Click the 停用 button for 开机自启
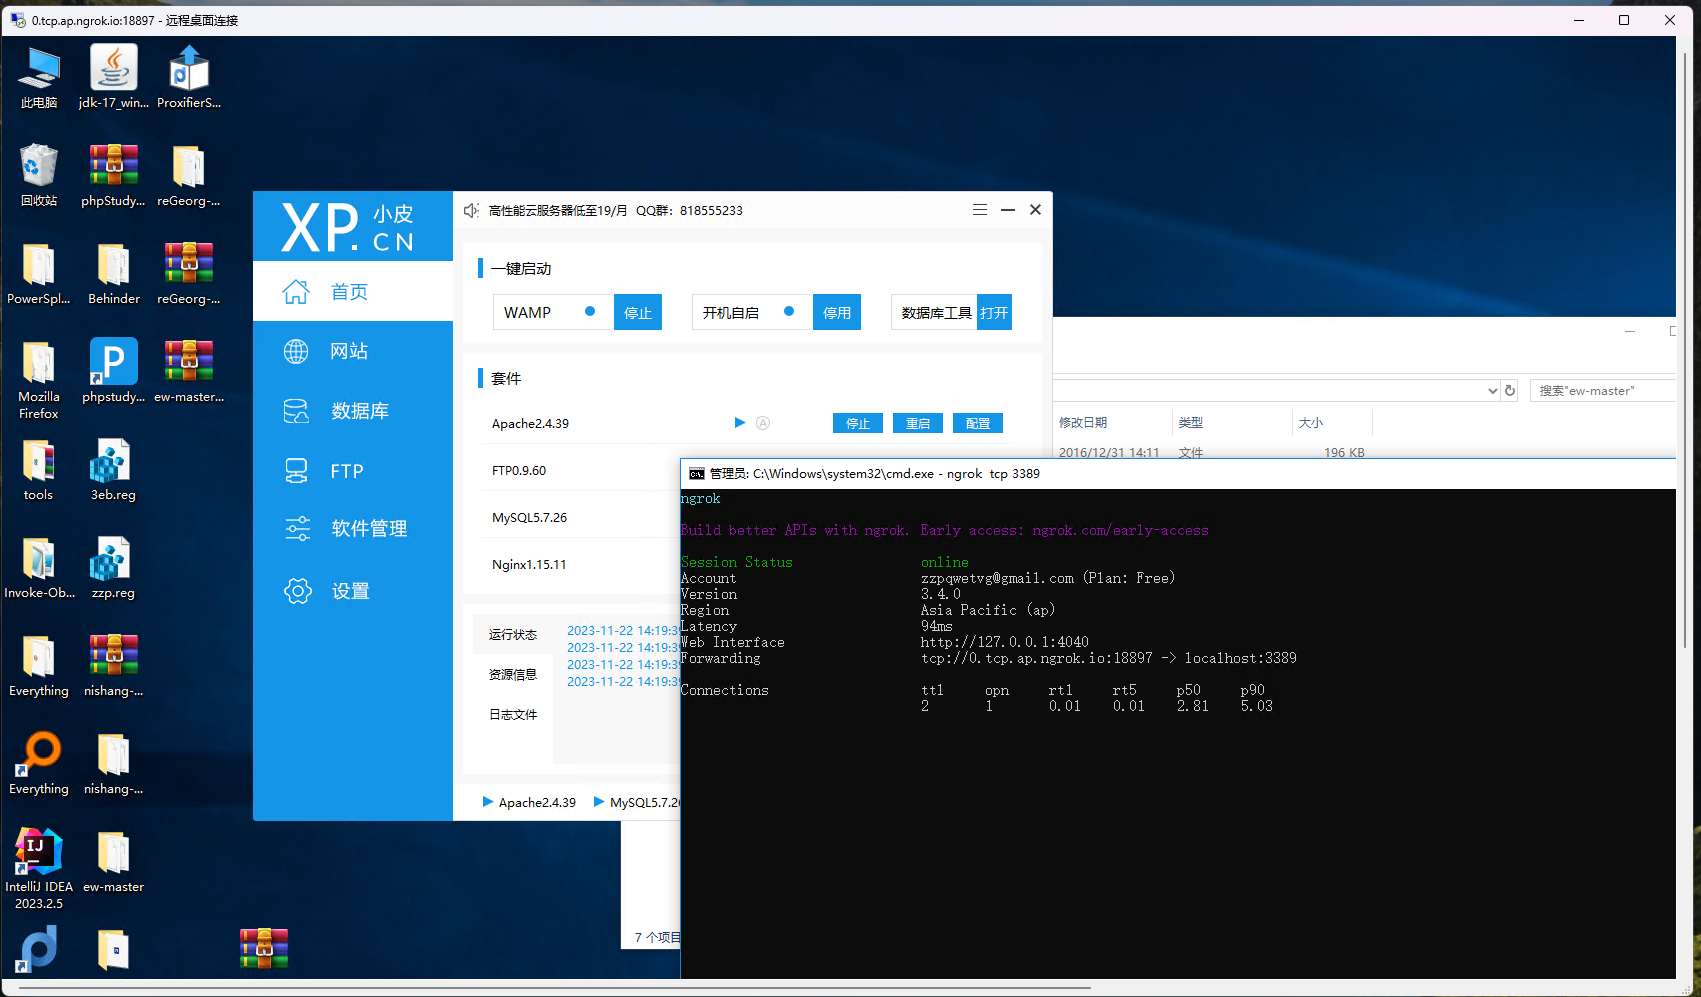Image resolution: width=1701 pixels, height=997 pixels. coord(837,312)
